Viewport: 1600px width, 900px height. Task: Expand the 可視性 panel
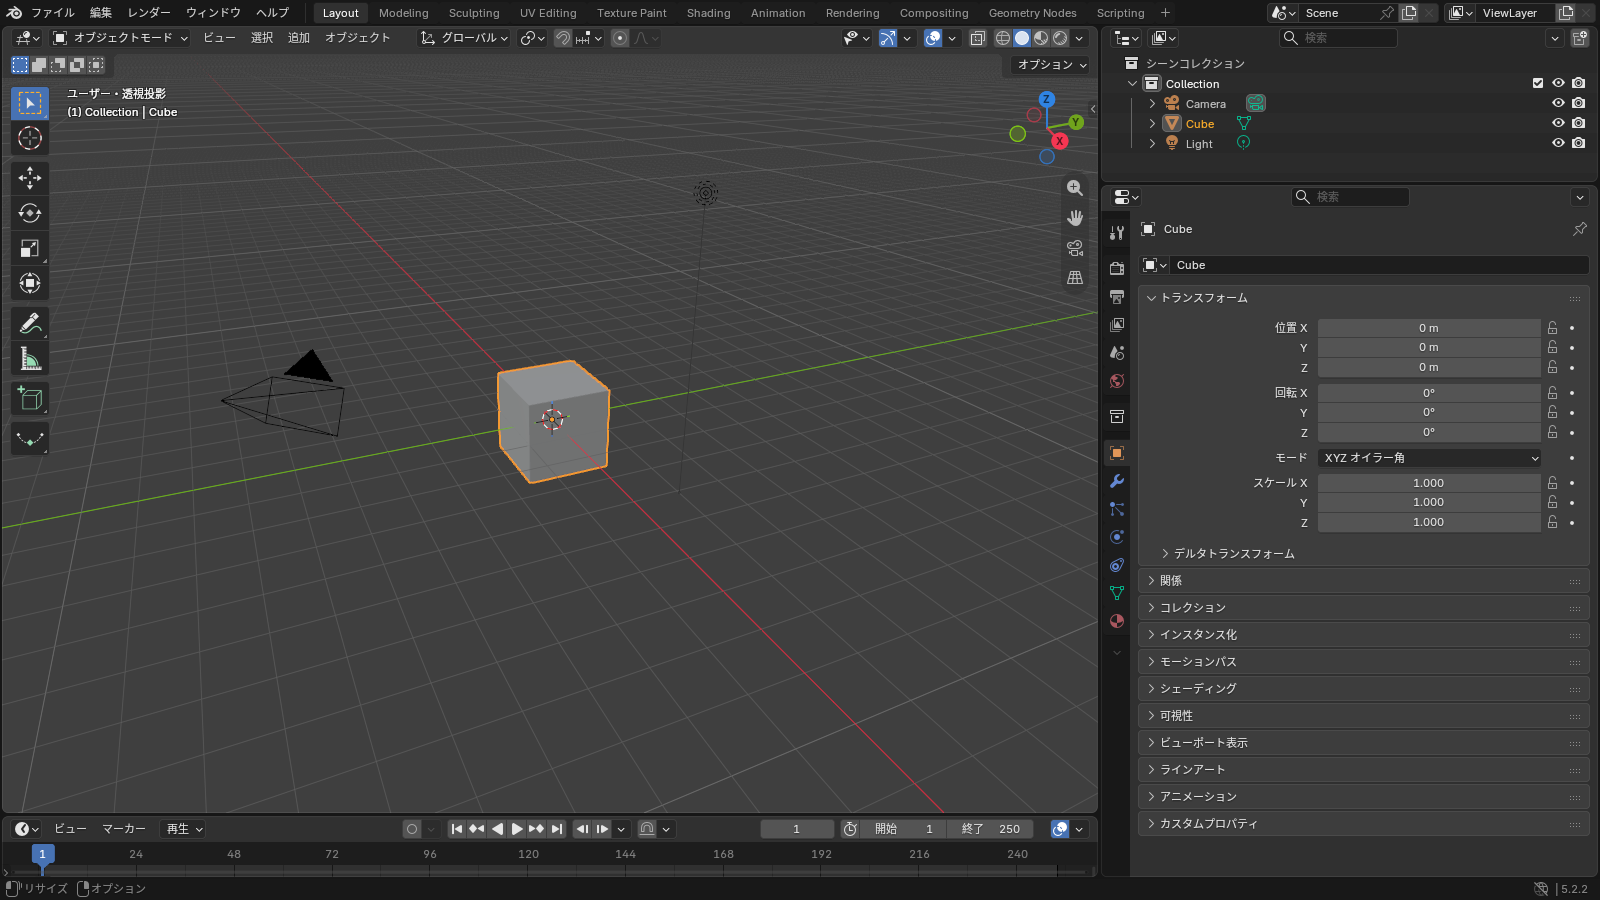[1363, 716]
